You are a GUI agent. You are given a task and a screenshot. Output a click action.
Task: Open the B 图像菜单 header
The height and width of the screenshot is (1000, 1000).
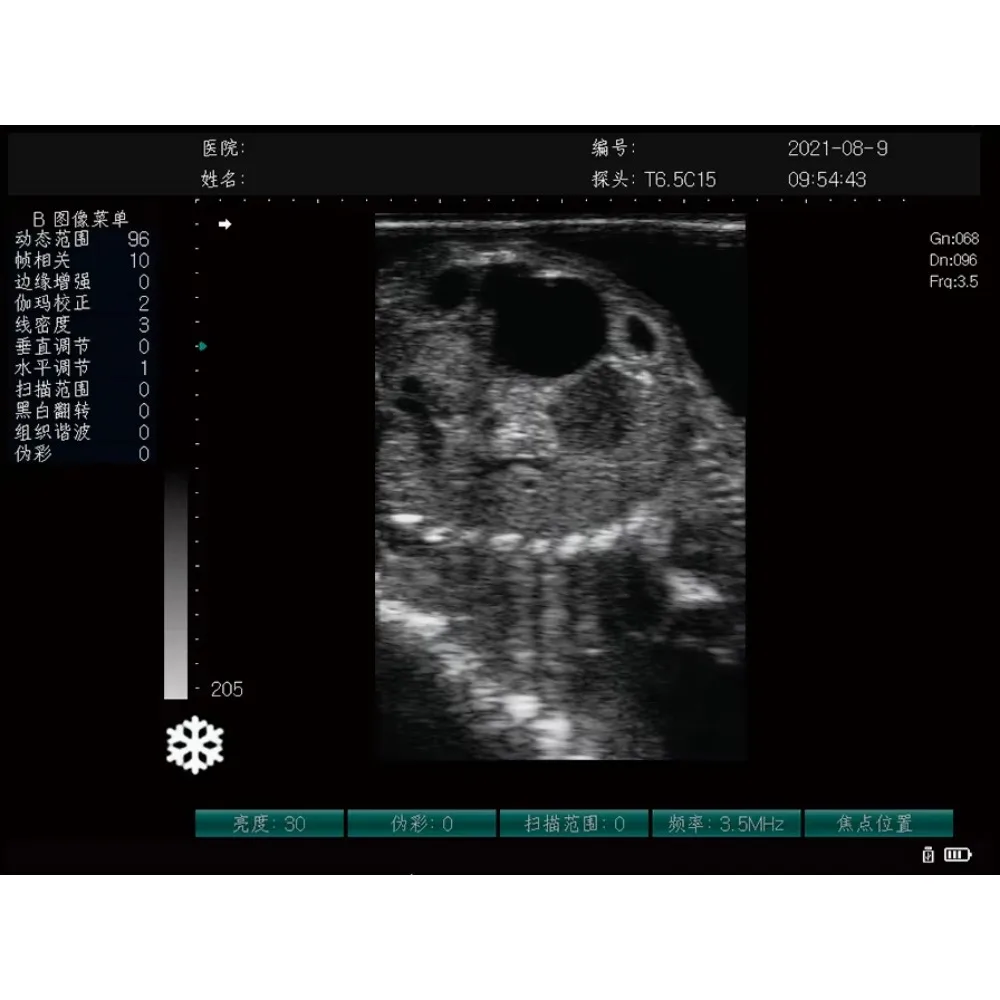coord(80,219)
